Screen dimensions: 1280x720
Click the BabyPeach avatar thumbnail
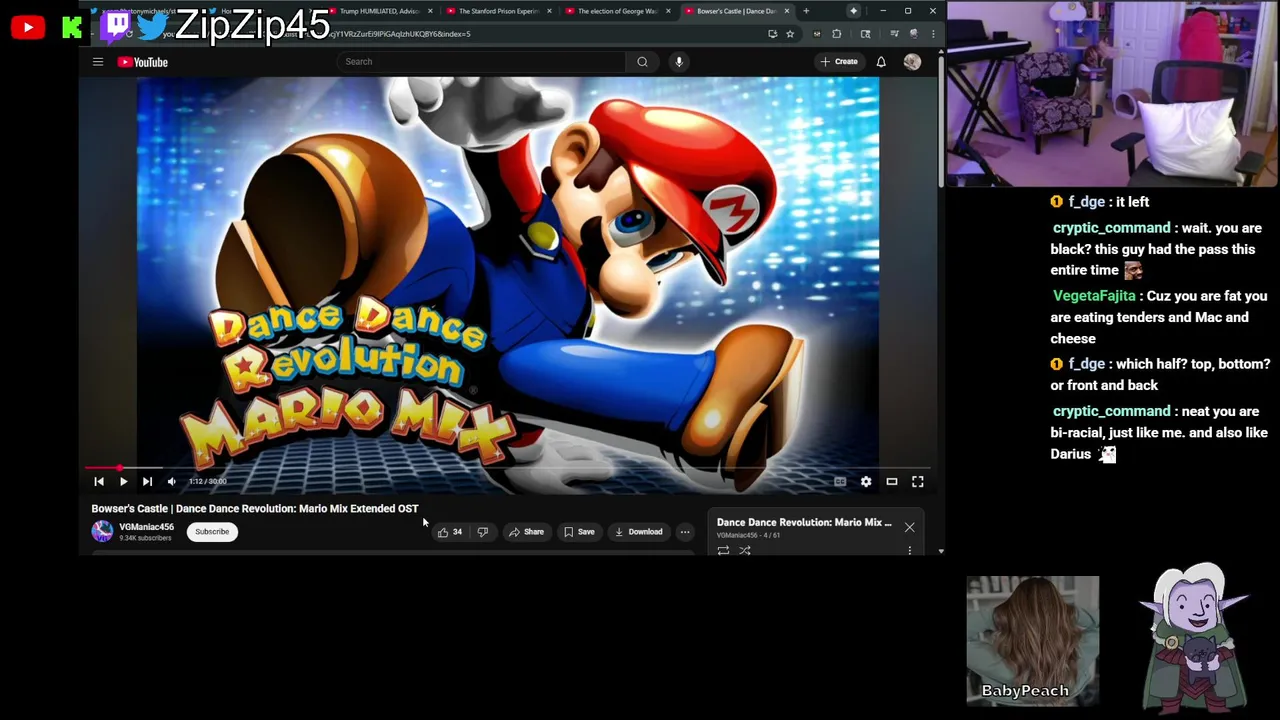1033,640
